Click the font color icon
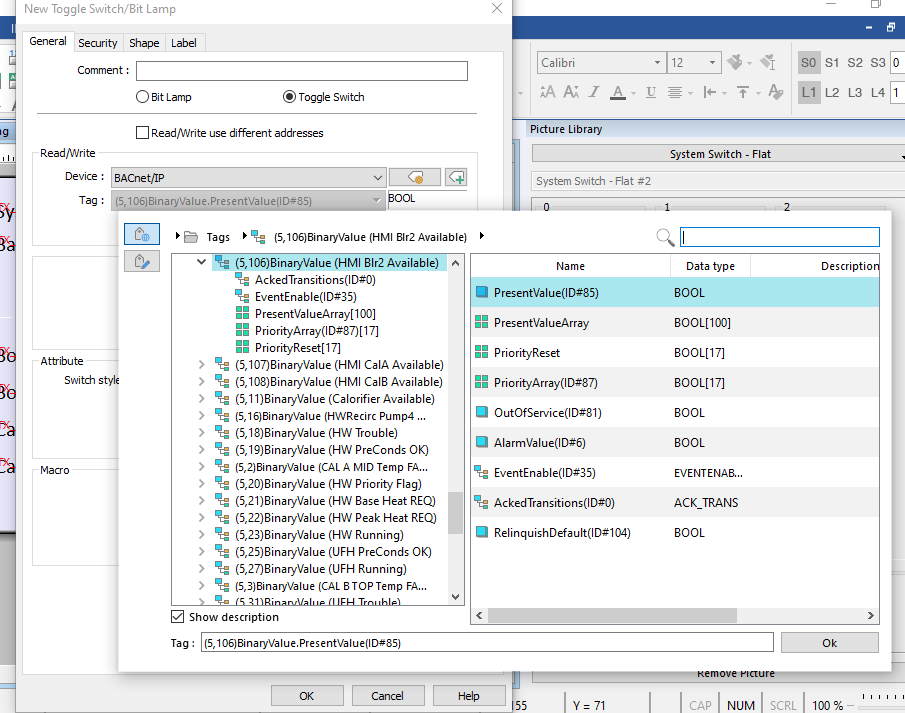Viewport: 905px width, 713px height. pyautogui.click(x=618, y=92)
